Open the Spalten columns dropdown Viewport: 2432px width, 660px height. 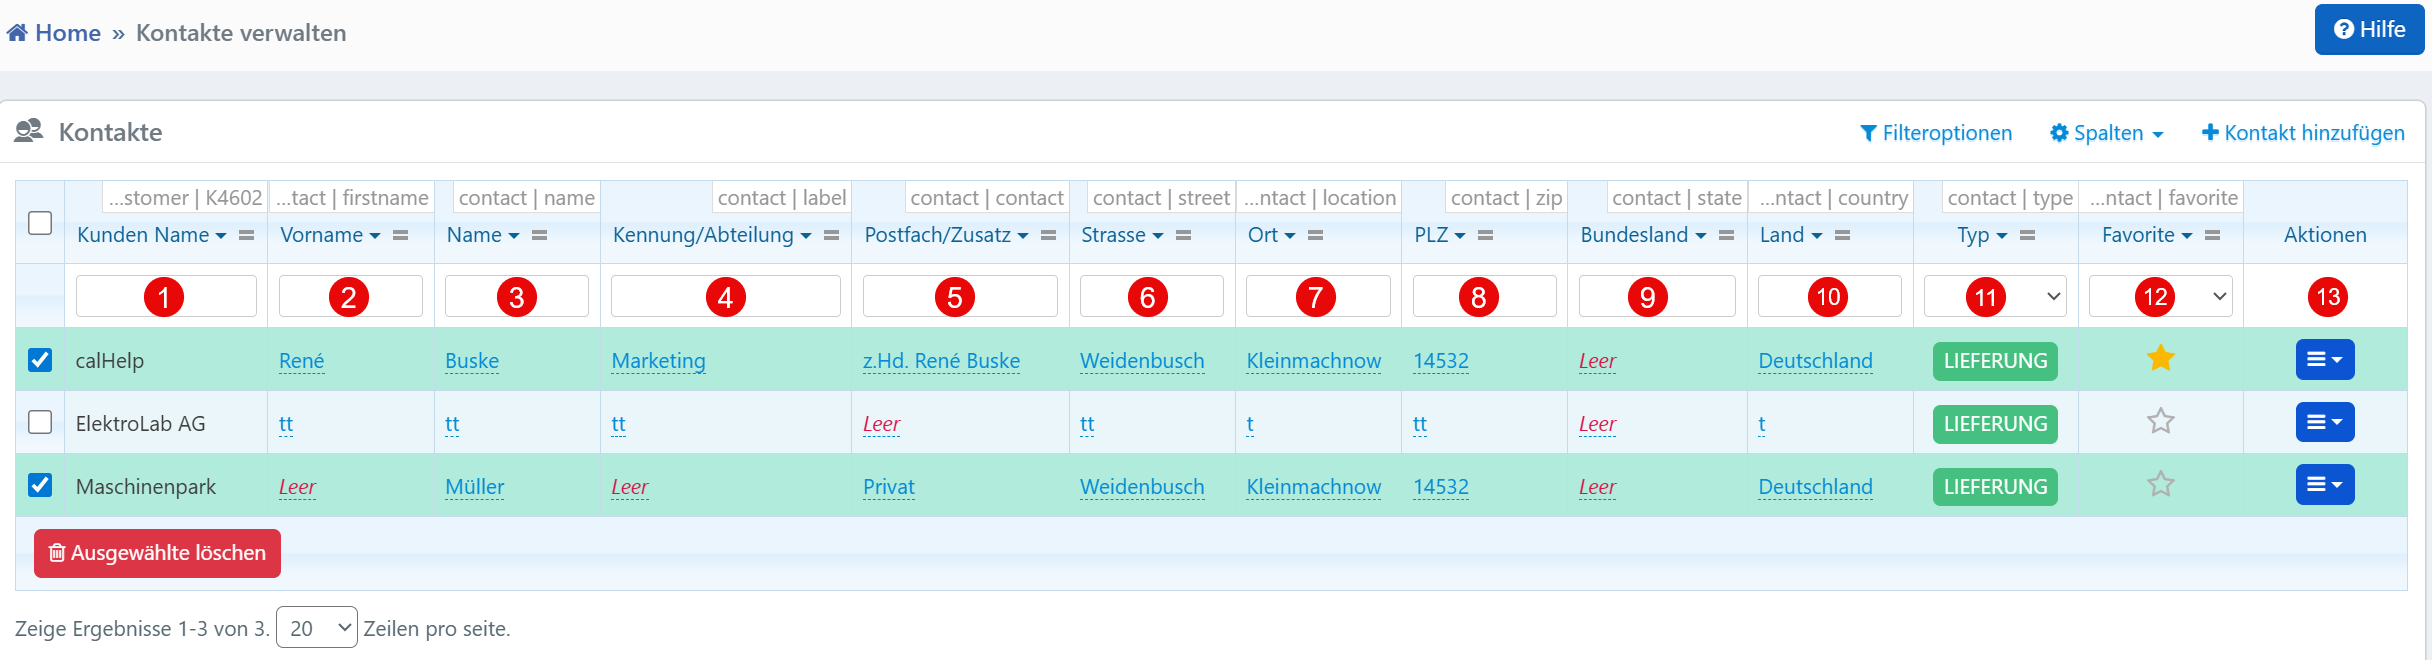(x=2106, y=133)
